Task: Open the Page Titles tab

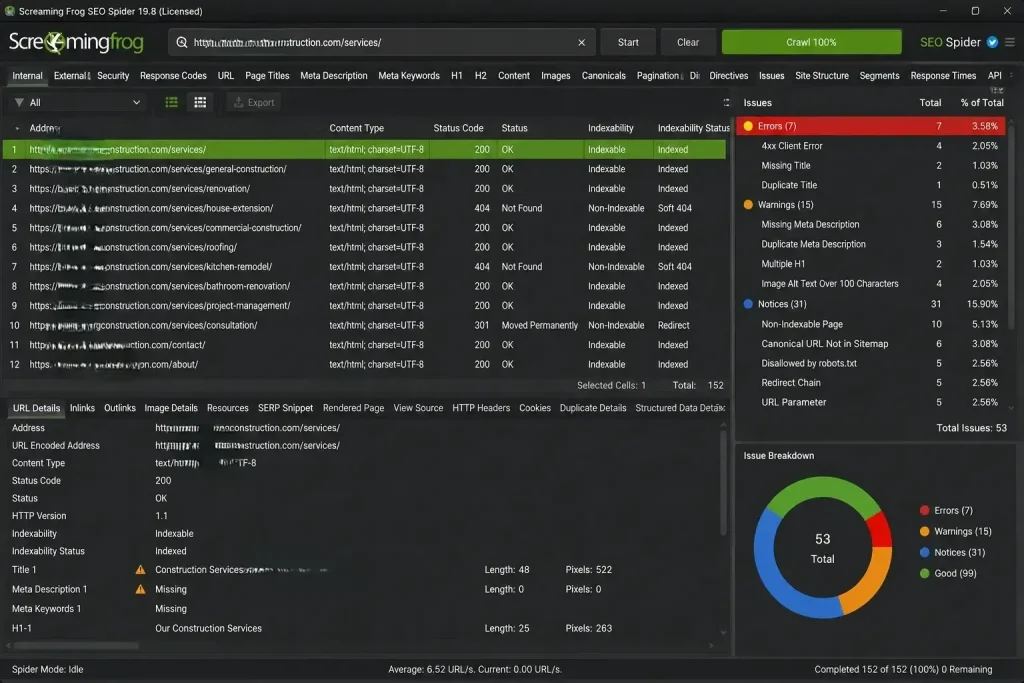Action: pyautogui.click(x=267, y=76)
